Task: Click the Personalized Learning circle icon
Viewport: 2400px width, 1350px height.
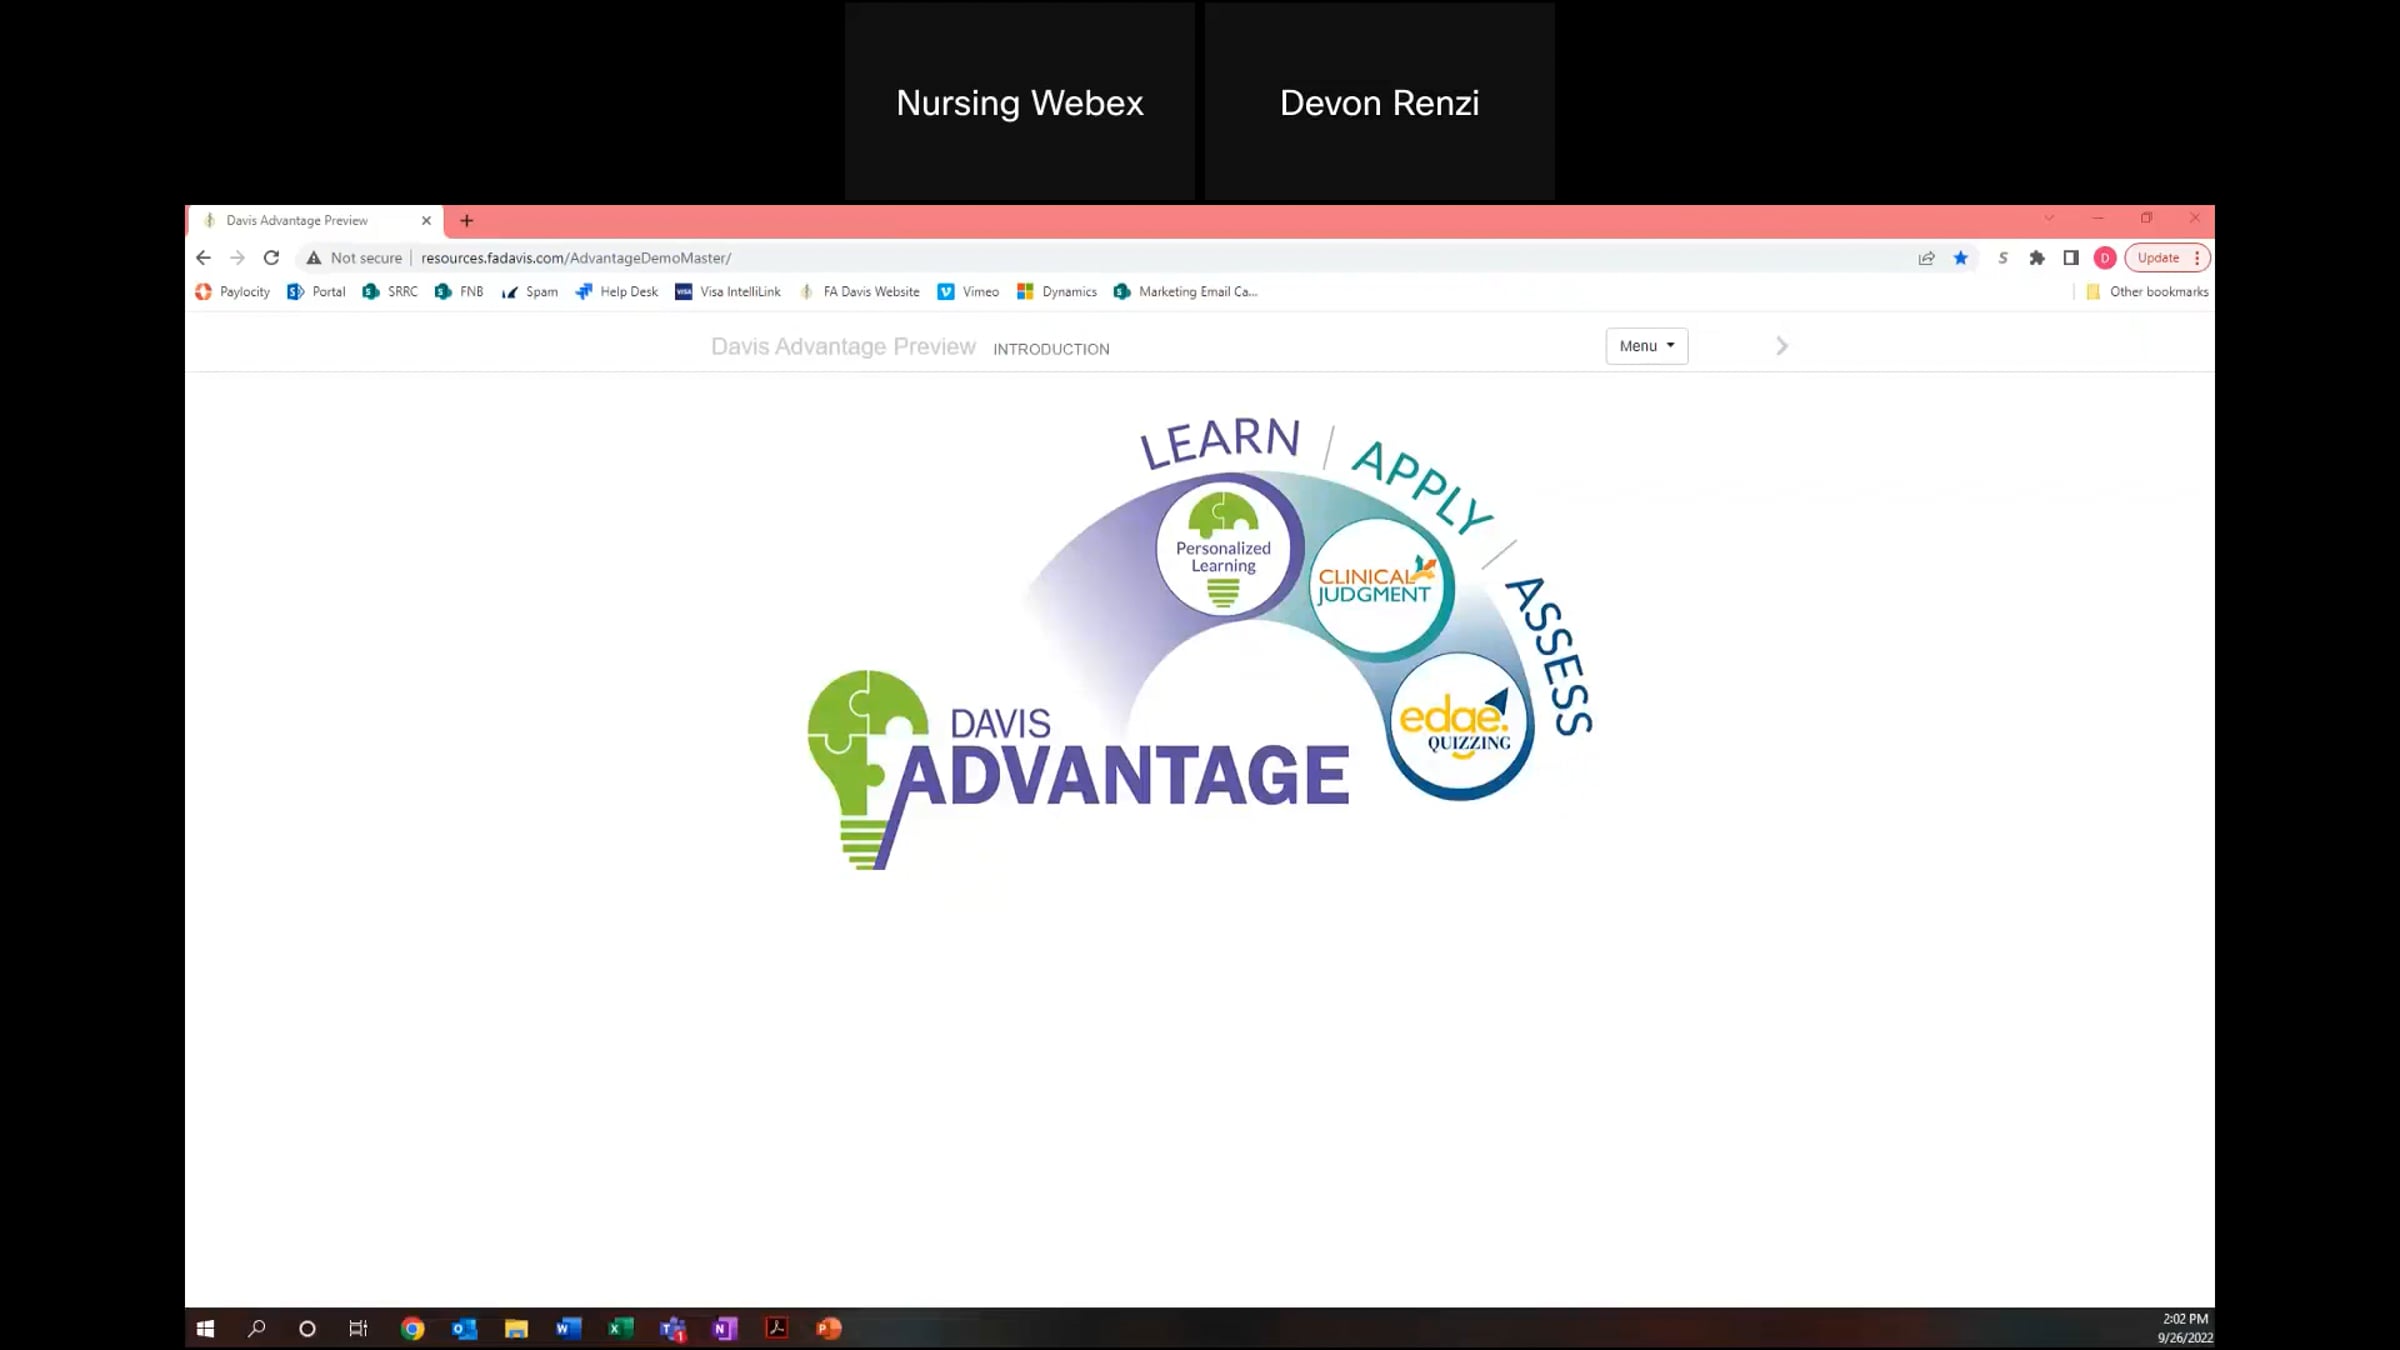Action: (1223, 549)
